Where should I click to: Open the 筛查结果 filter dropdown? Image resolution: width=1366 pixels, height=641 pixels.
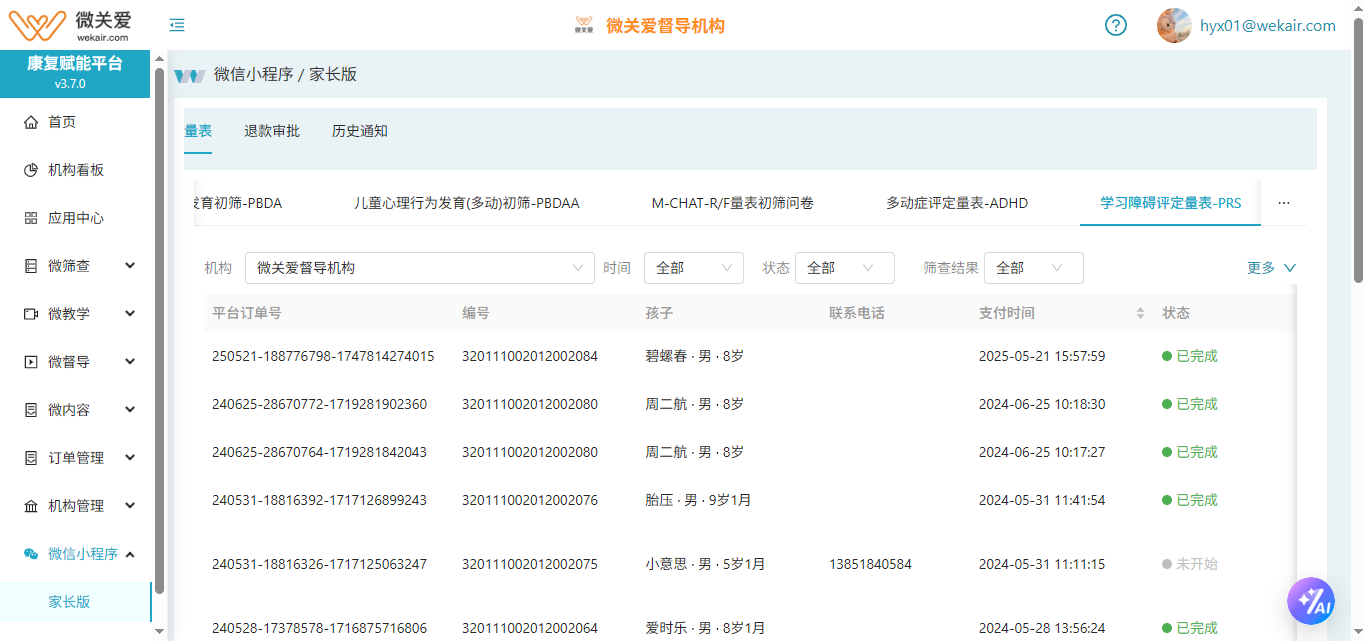(1033, 268)
